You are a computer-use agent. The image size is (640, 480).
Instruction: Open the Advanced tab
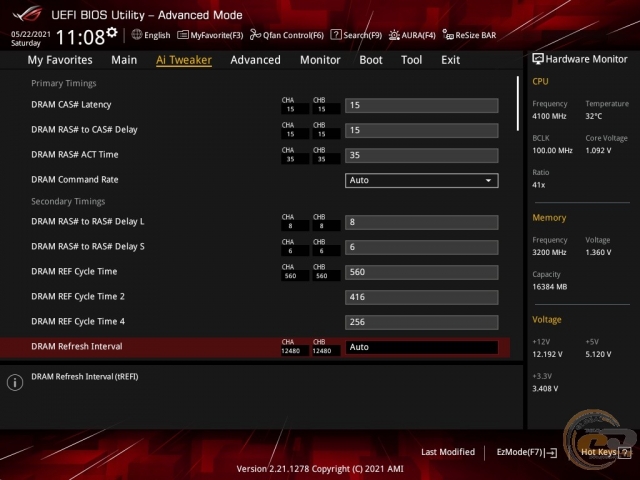pyautogui.click(x=256, y=60)
